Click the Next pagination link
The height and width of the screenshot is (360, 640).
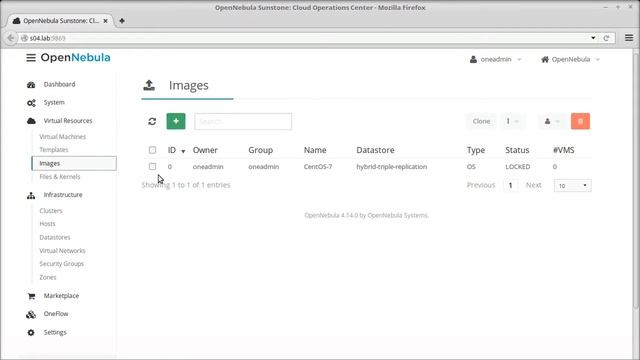pyautogui.click(x=533, y=185)
